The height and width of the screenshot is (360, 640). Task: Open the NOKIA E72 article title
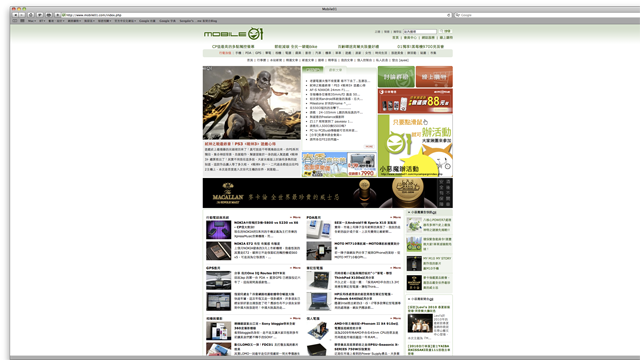coord(257,244)
